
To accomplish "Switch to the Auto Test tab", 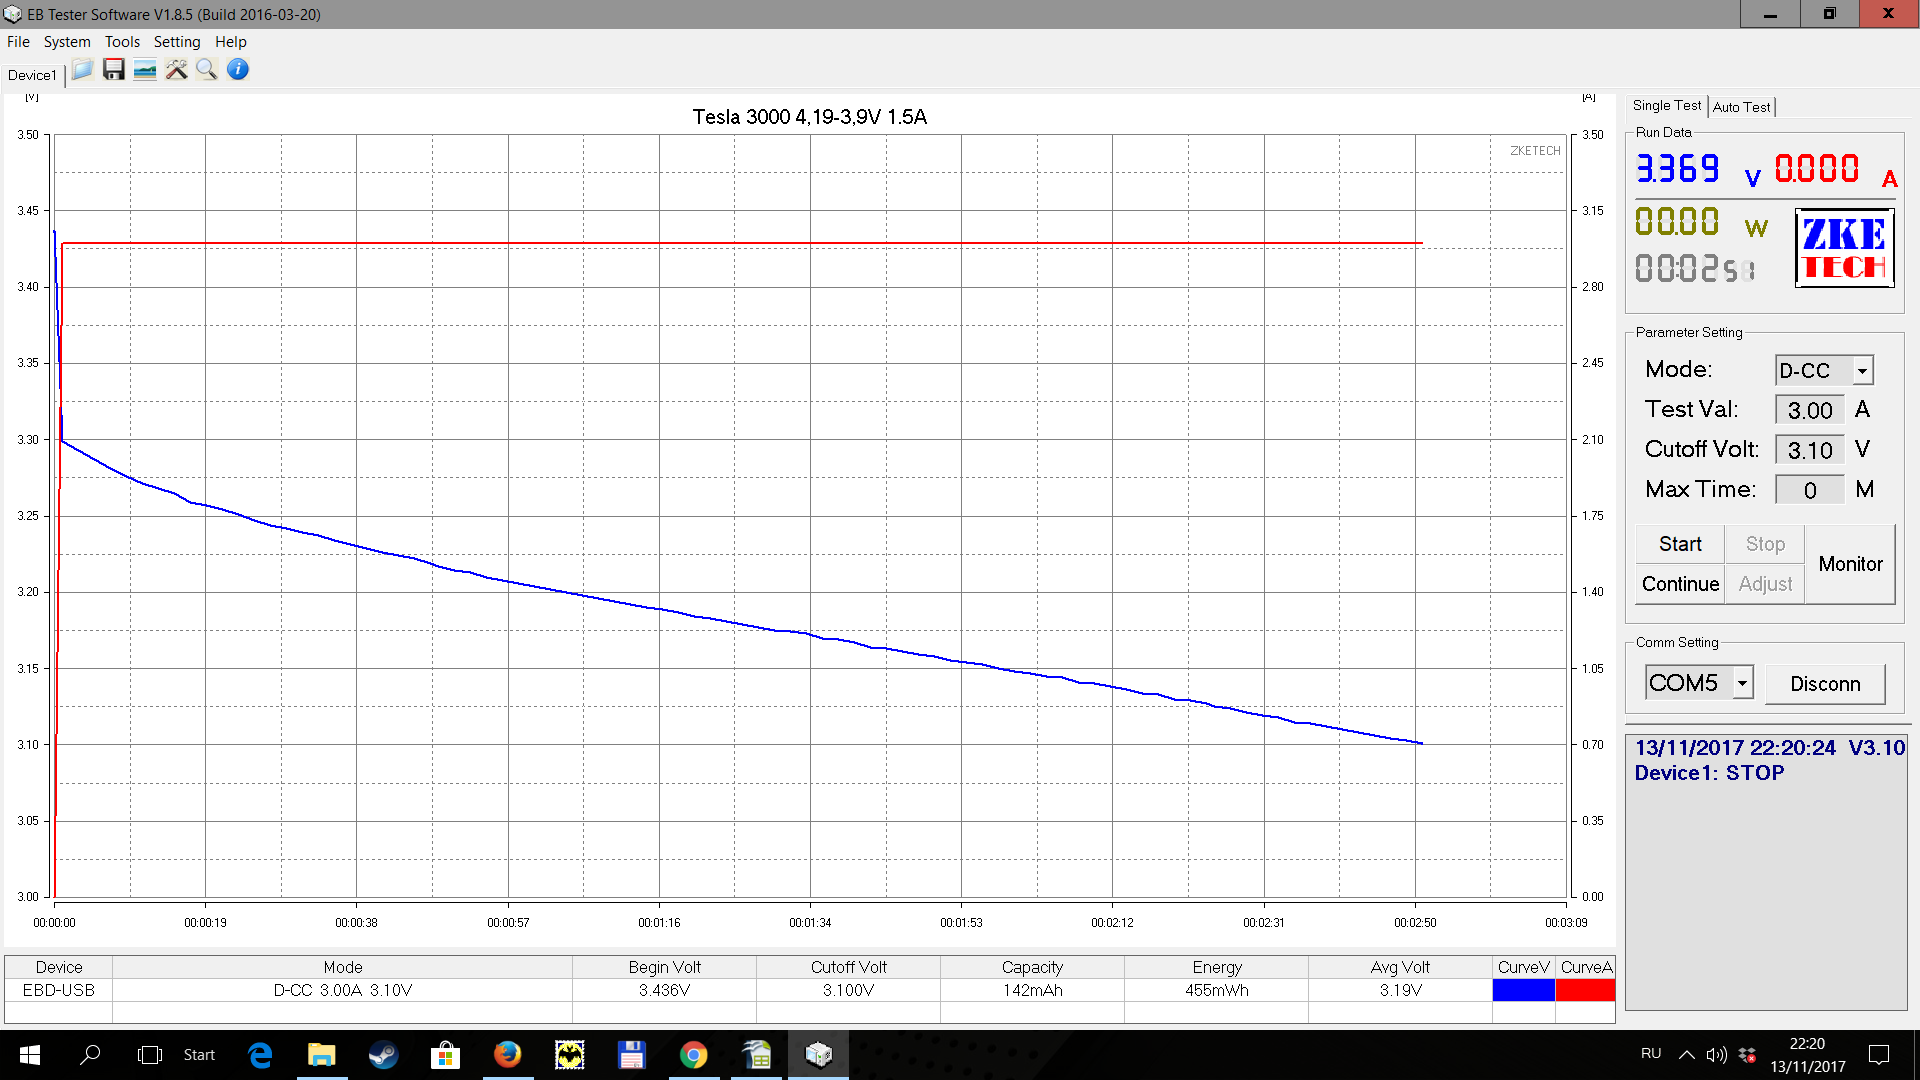I will coord(1741,107).
